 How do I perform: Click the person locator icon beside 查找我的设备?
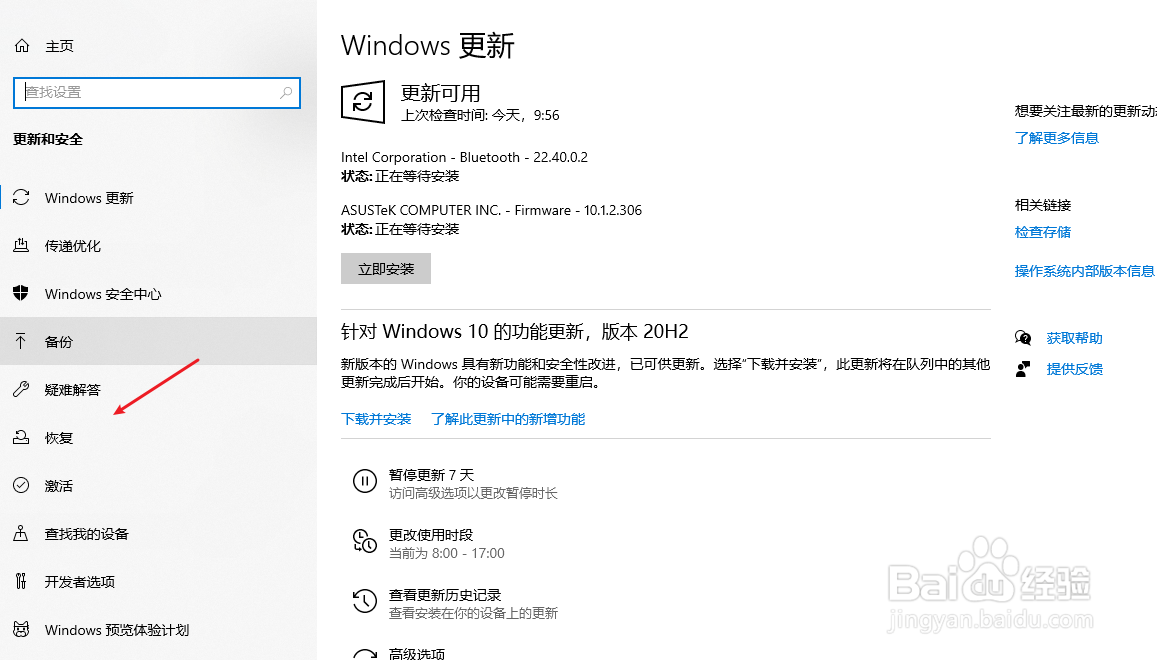(21, 533)
